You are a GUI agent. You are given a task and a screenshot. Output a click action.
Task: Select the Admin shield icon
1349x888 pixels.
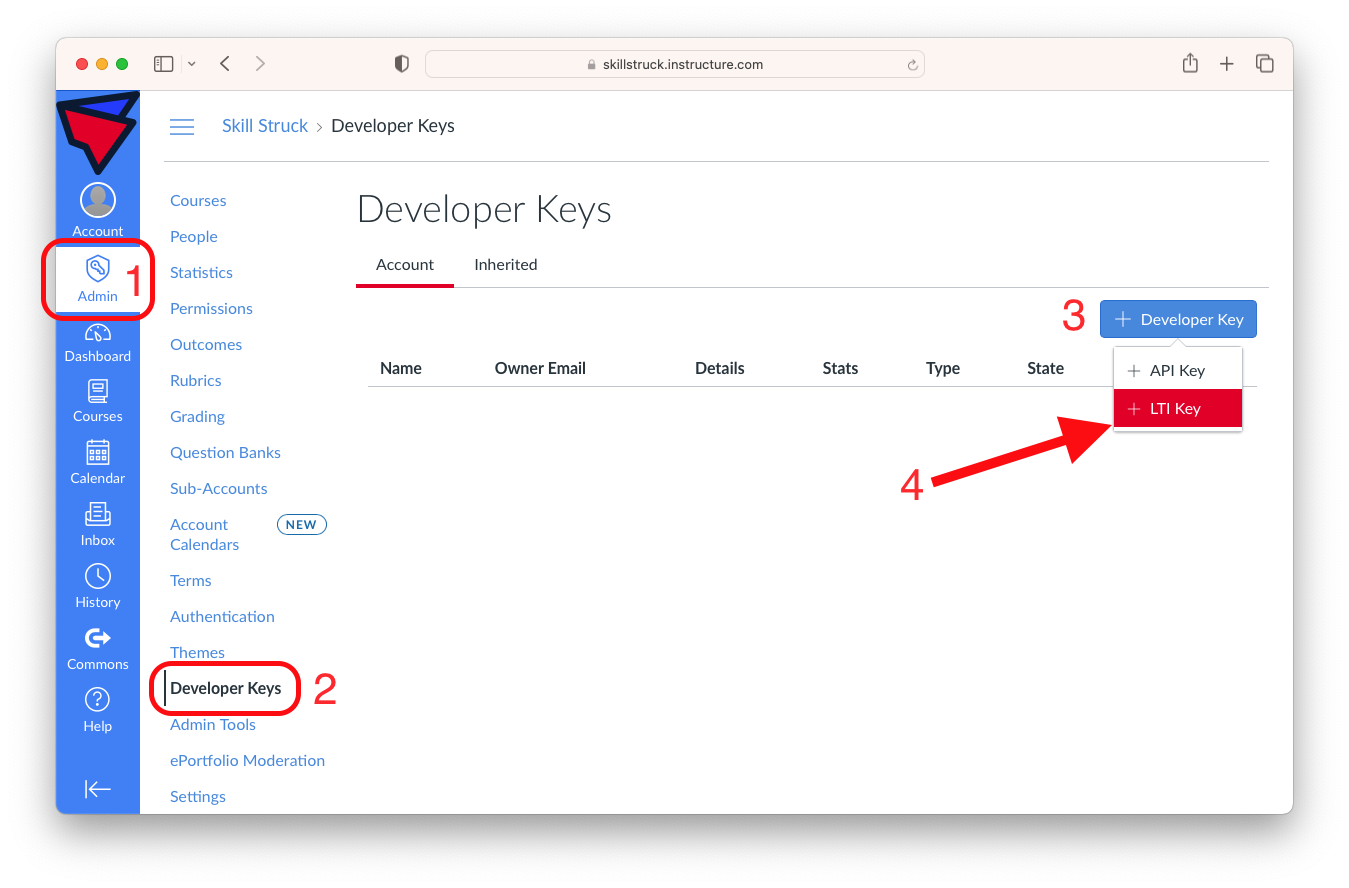click(x=97, y=270)
